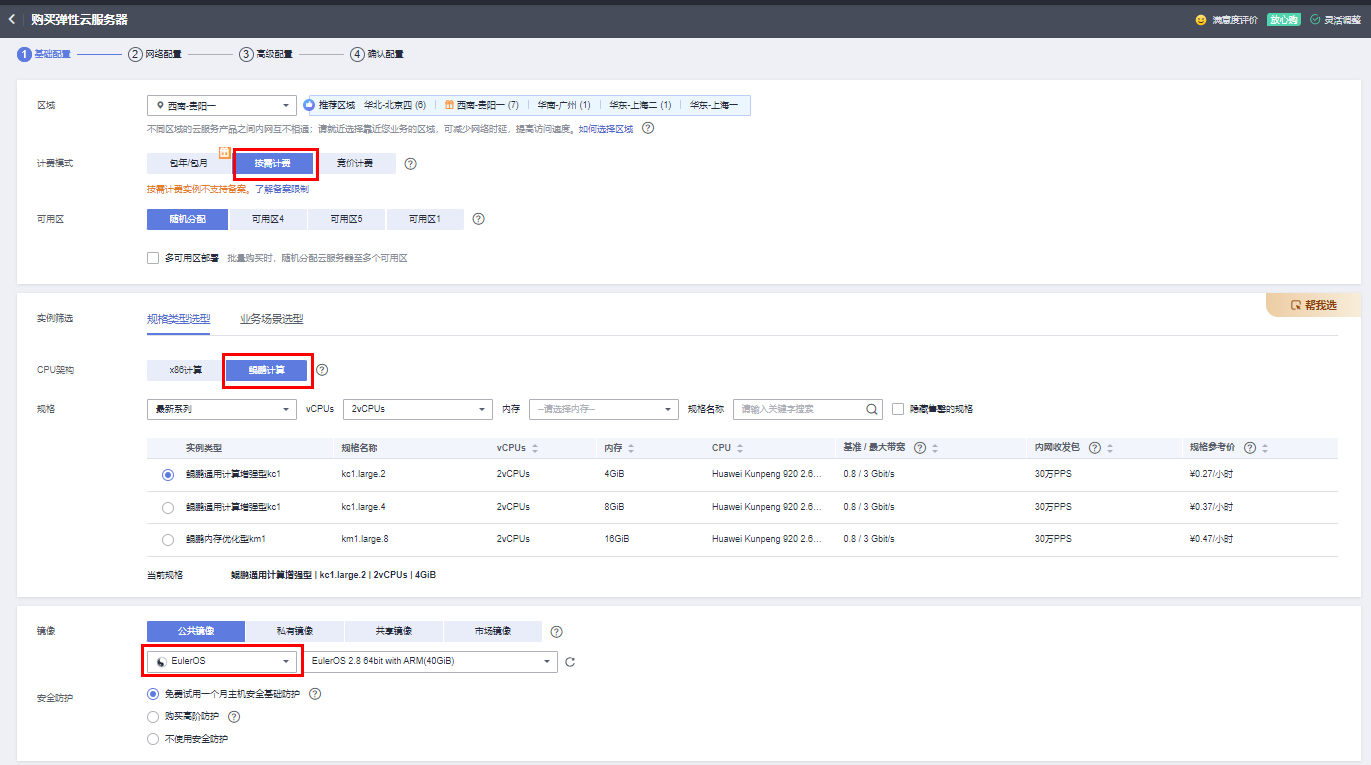Click the search magnifier in 规格名称 field

pos(872,409)
